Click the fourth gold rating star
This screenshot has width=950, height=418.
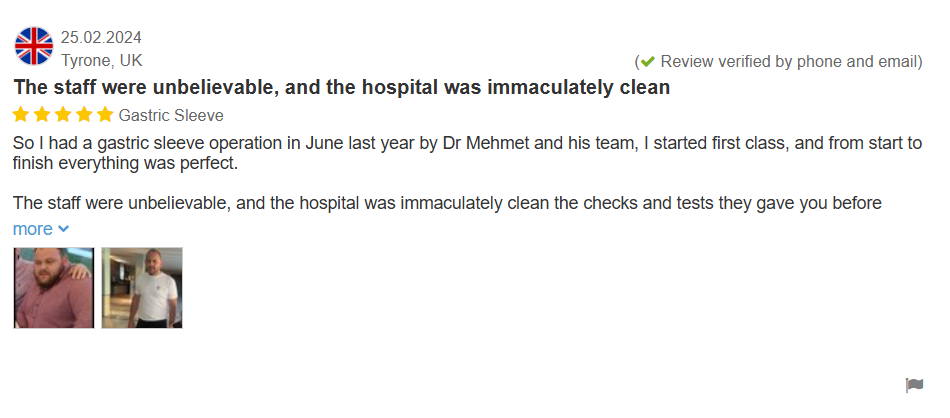tap(84, 115)
